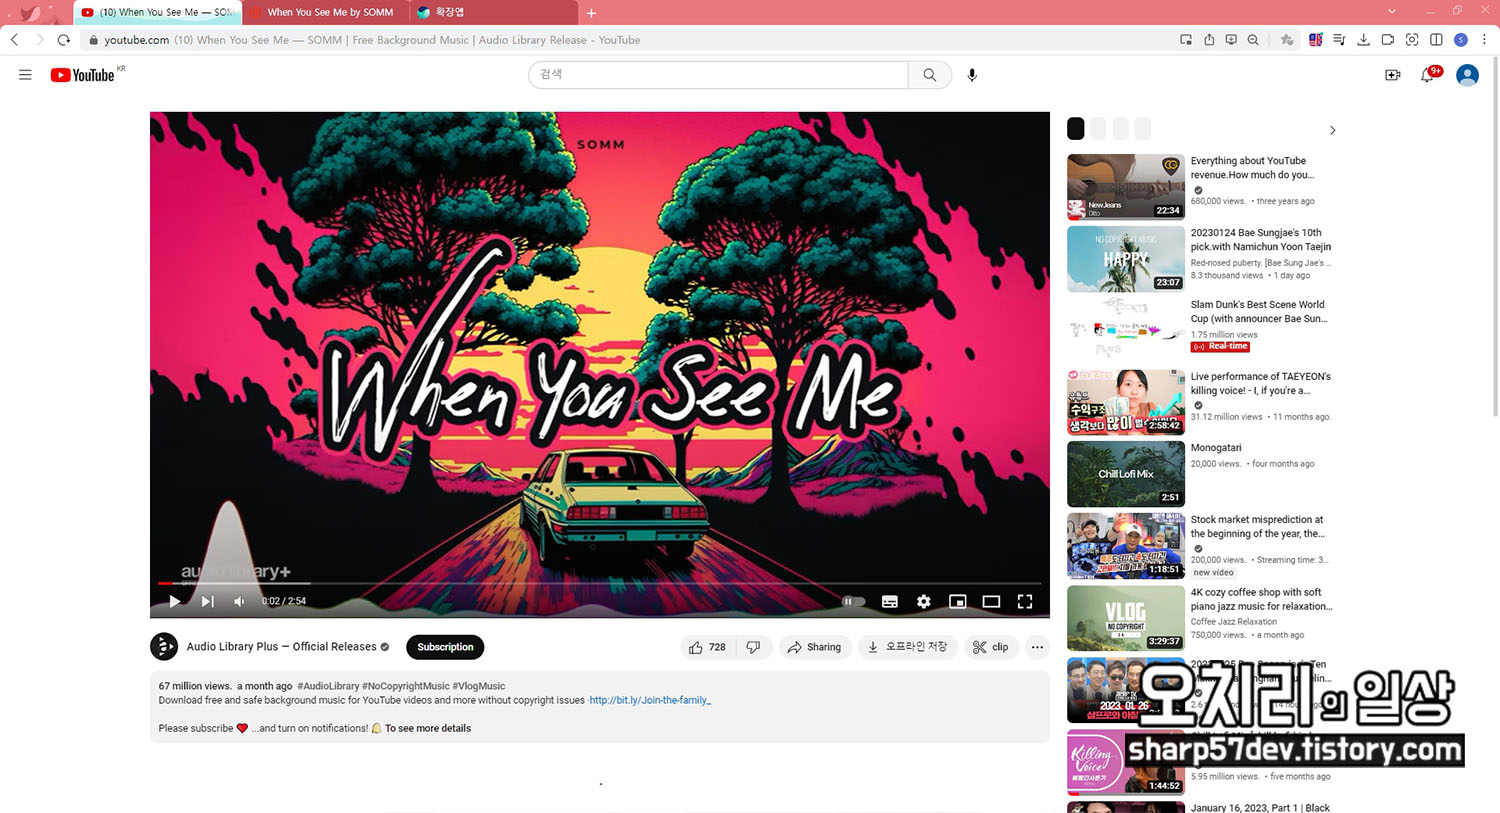Open a new browser tab
Screen dimensions: 1500x813
pos(591,13)
